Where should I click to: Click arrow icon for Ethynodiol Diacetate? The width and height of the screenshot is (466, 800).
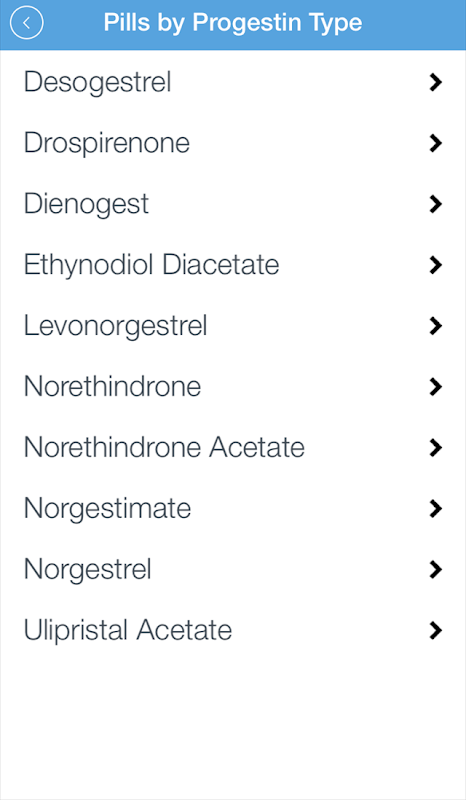(x=435, y=265)
